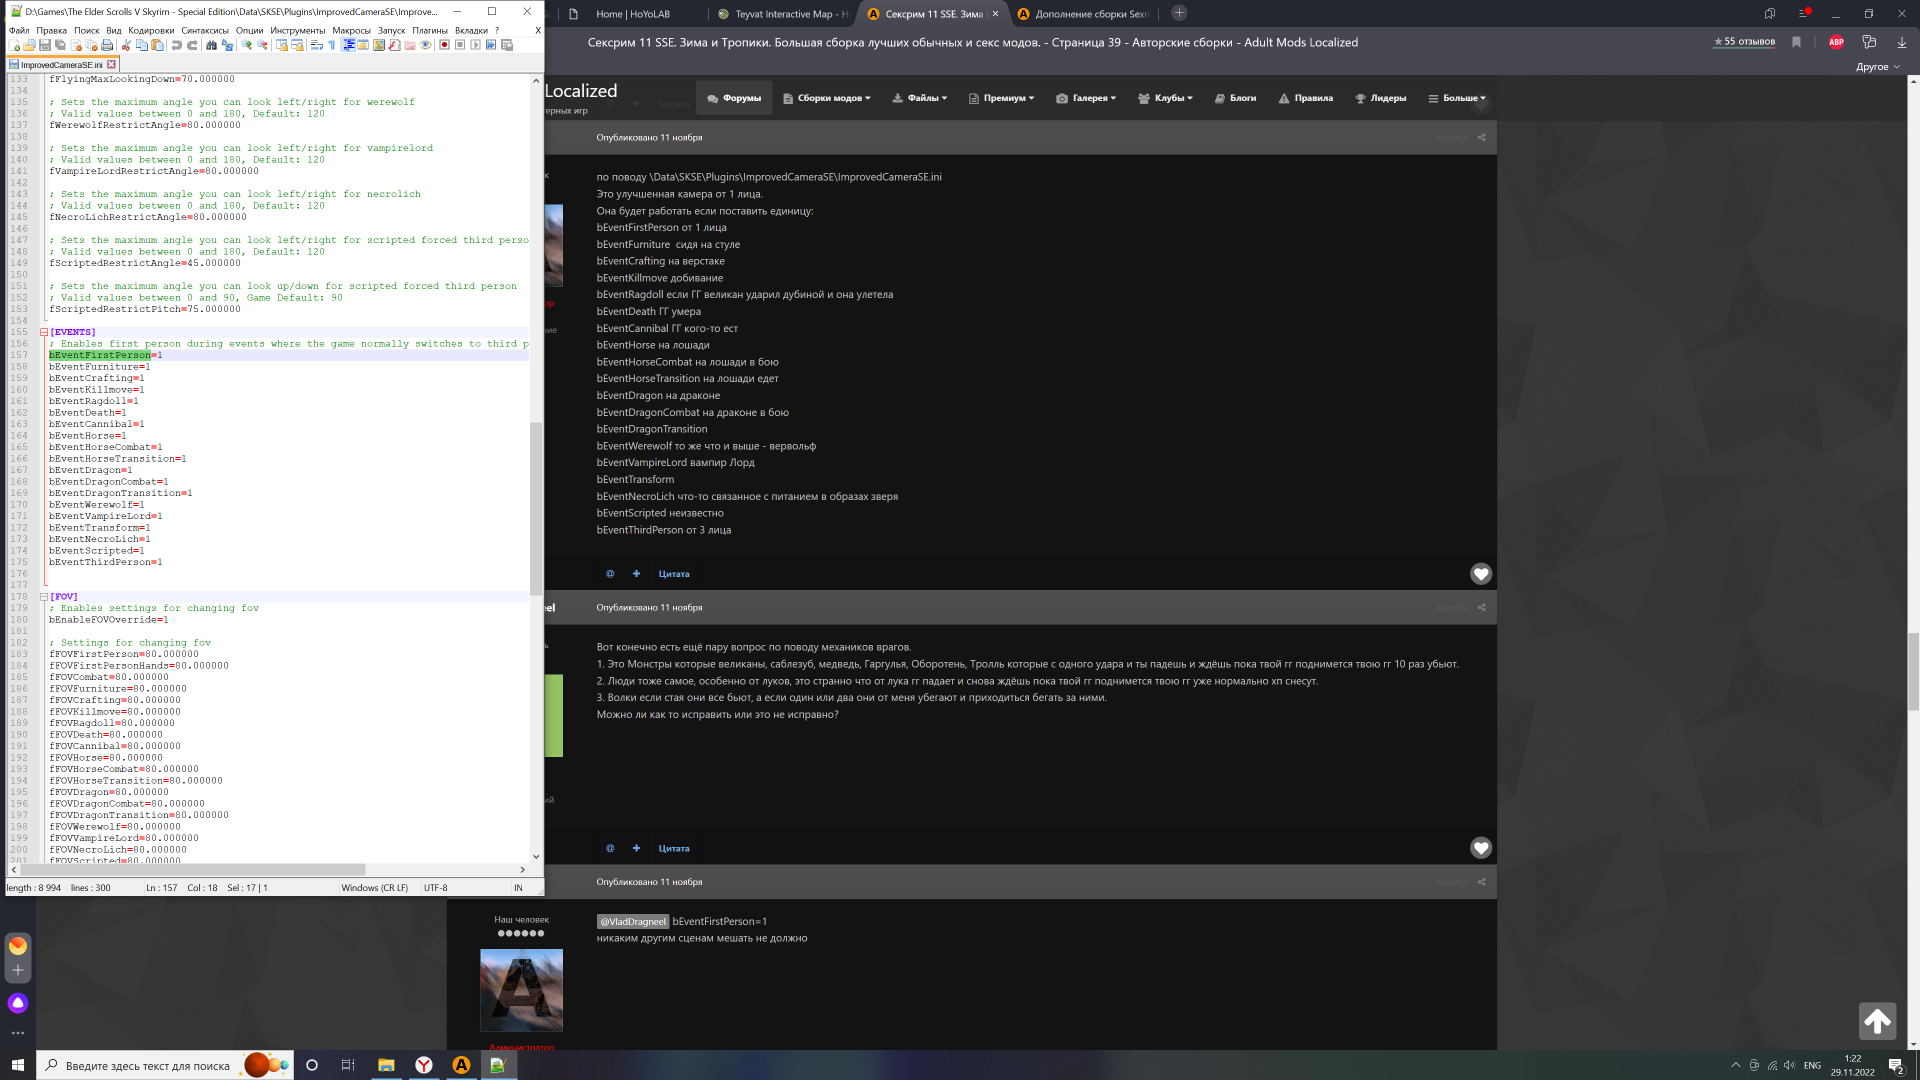Click Цитата link under the first post
This screenshot has height=1080, width=1920.
pos(674,574)
